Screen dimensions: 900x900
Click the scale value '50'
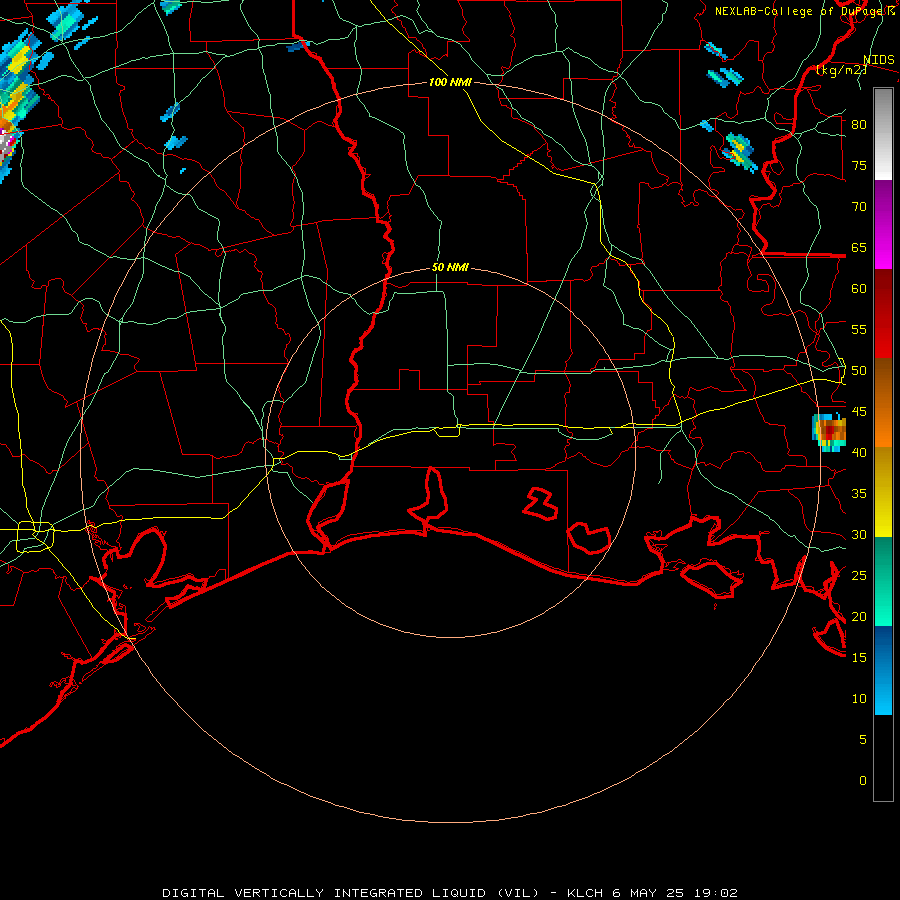(859, 371)
